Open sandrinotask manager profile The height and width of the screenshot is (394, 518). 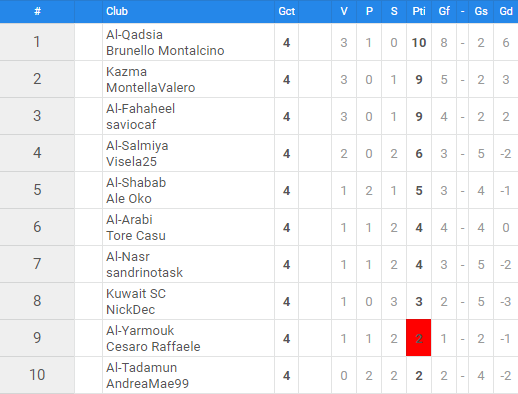tap(144, 273)
